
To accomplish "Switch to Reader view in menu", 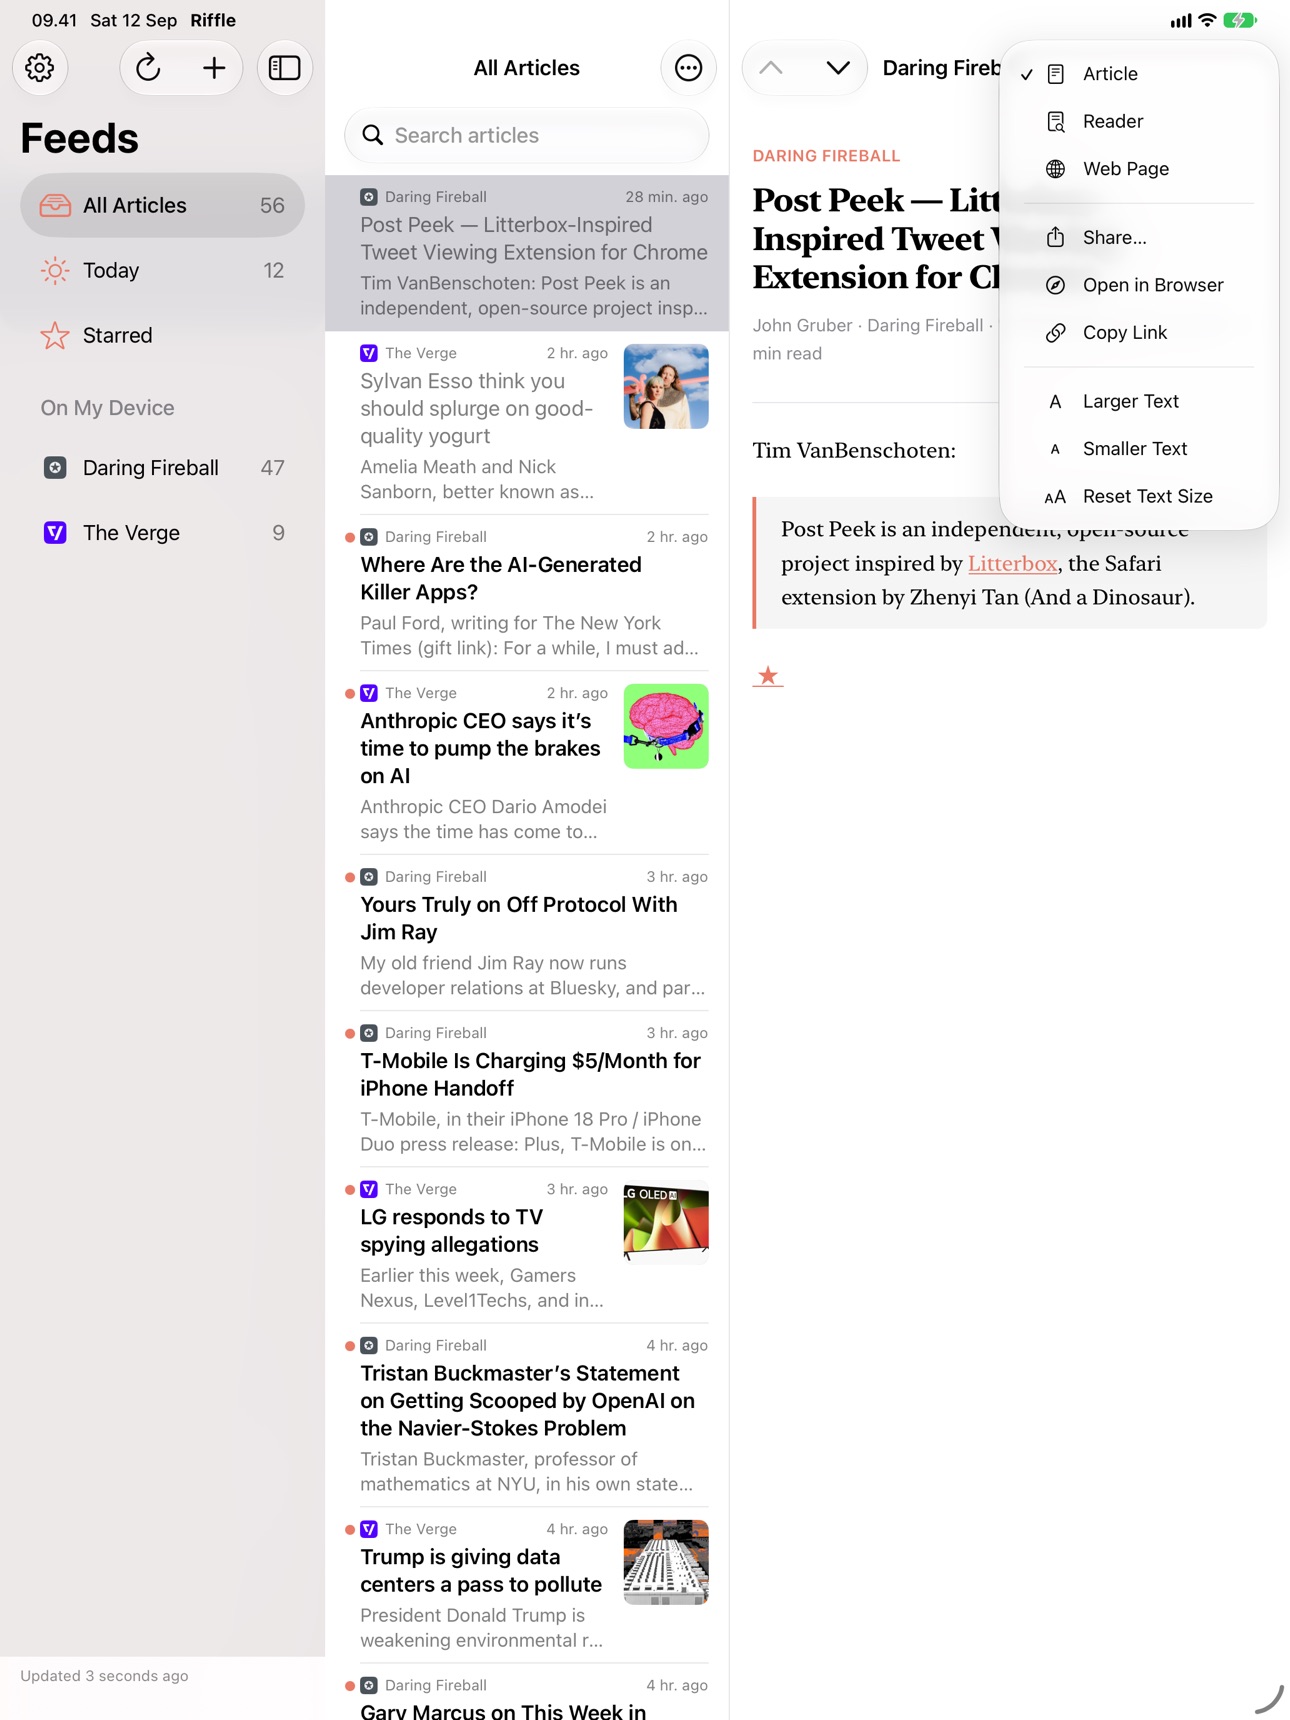I will 1139,121.
